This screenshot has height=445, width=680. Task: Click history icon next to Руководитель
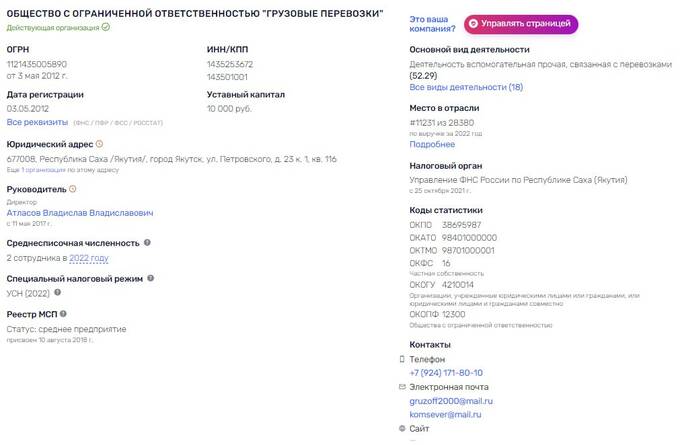point(73,189)
